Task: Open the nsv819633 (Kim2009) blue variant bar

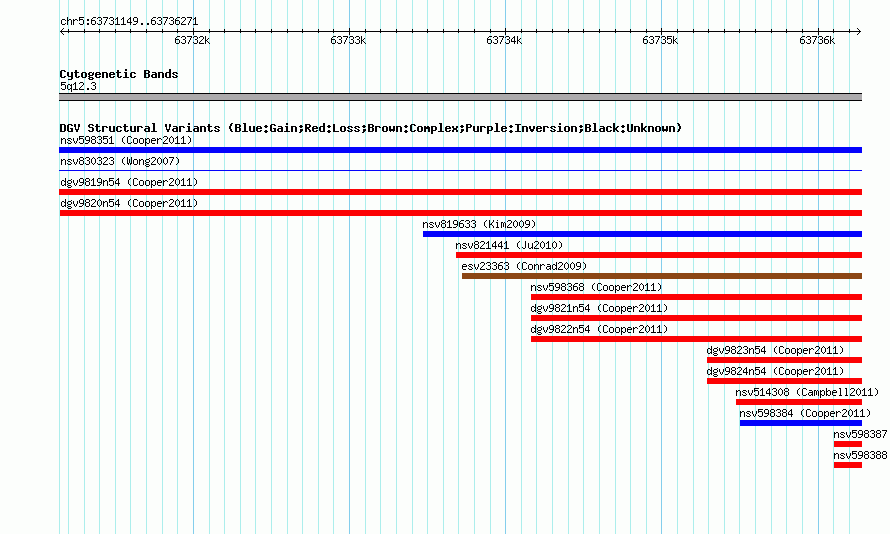Action: pos(642,234)
